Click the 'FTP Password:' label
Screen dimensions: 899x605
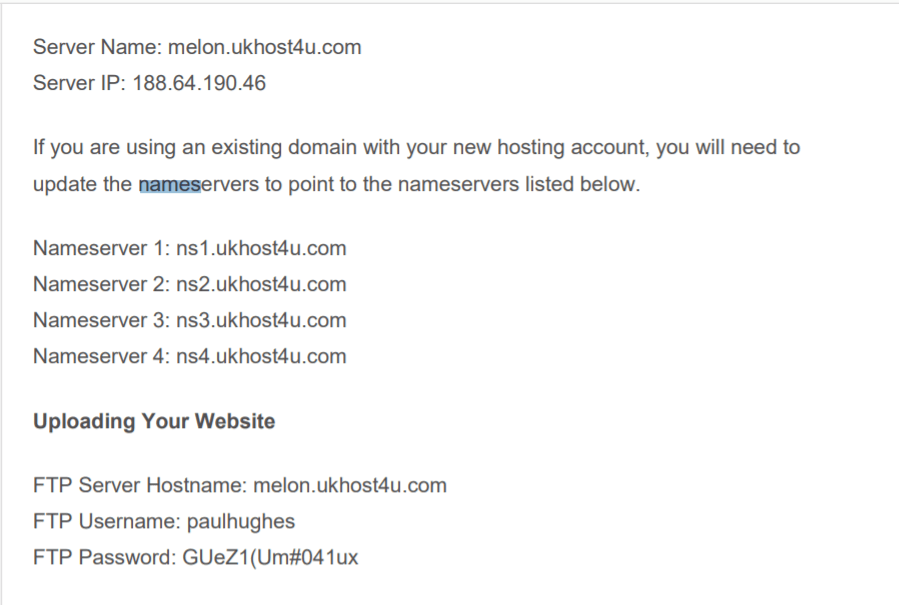105,557
